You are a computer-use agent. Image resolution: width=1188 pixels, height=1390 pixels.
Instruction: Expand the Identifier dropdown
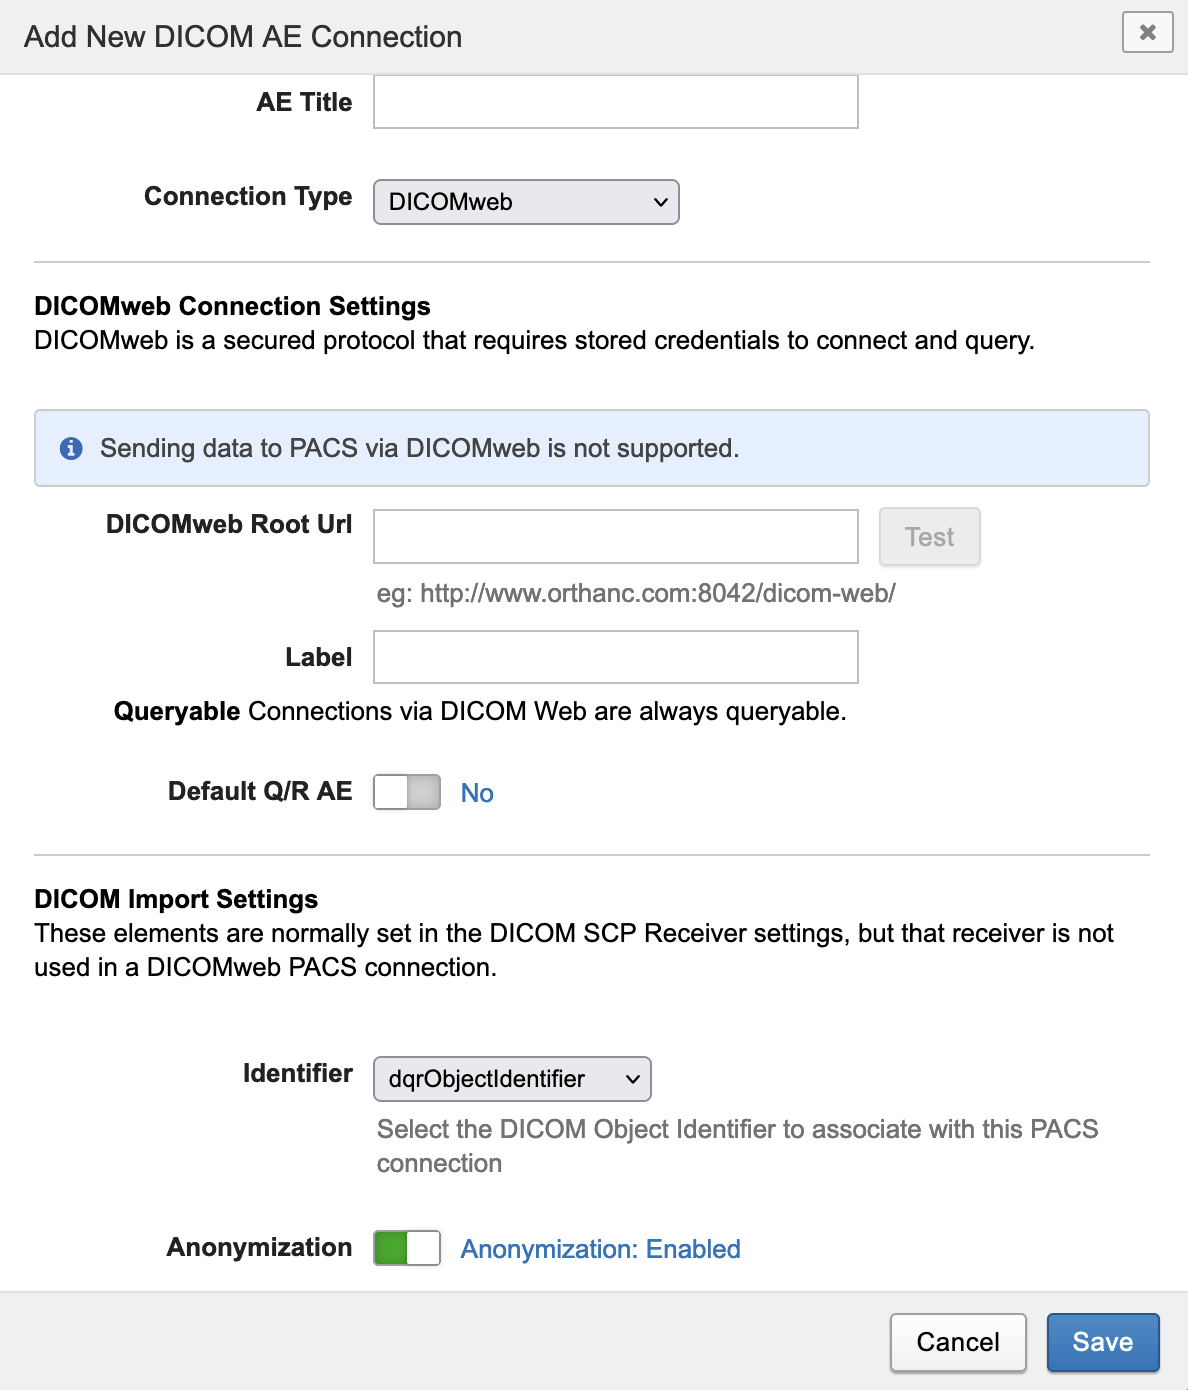pos(512,1079)
